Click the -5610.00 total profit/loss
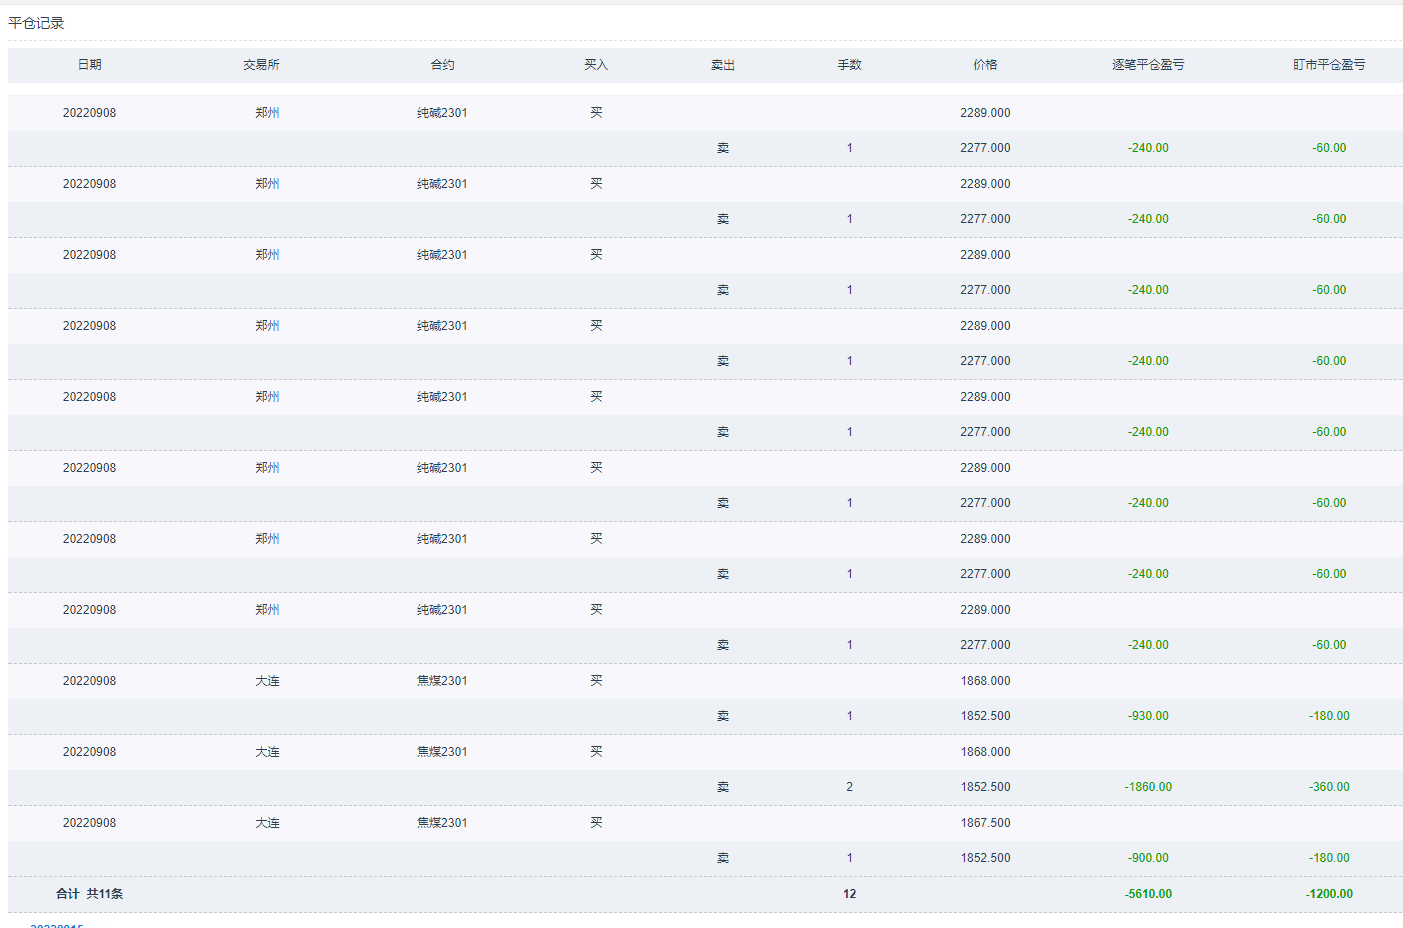Image resolution: width=1403 pixels, height=928 pixels. click(1148, 894)
